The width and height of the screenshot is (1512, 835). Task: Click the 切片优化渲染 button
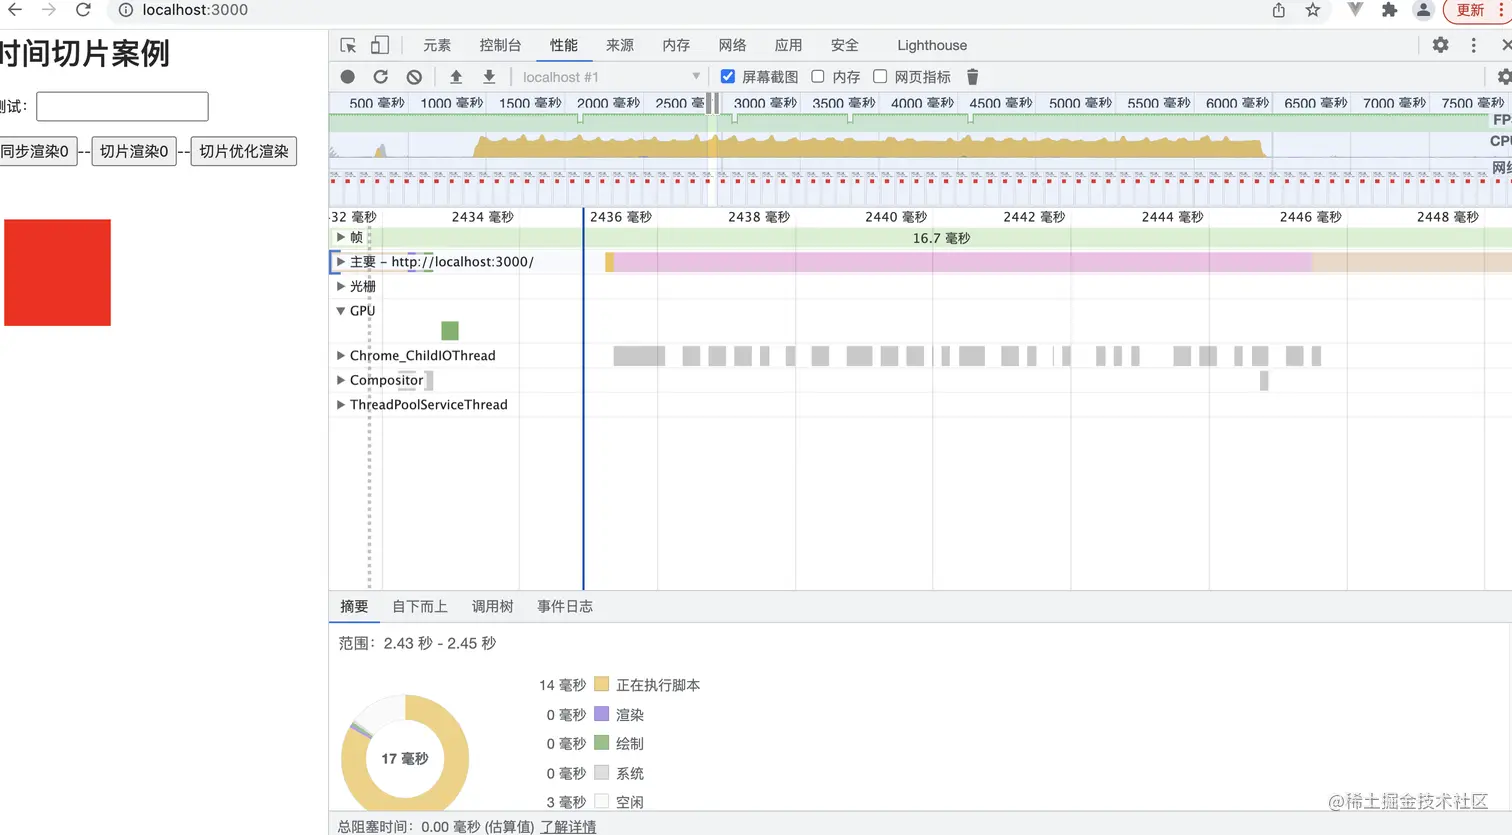point(244,151)
